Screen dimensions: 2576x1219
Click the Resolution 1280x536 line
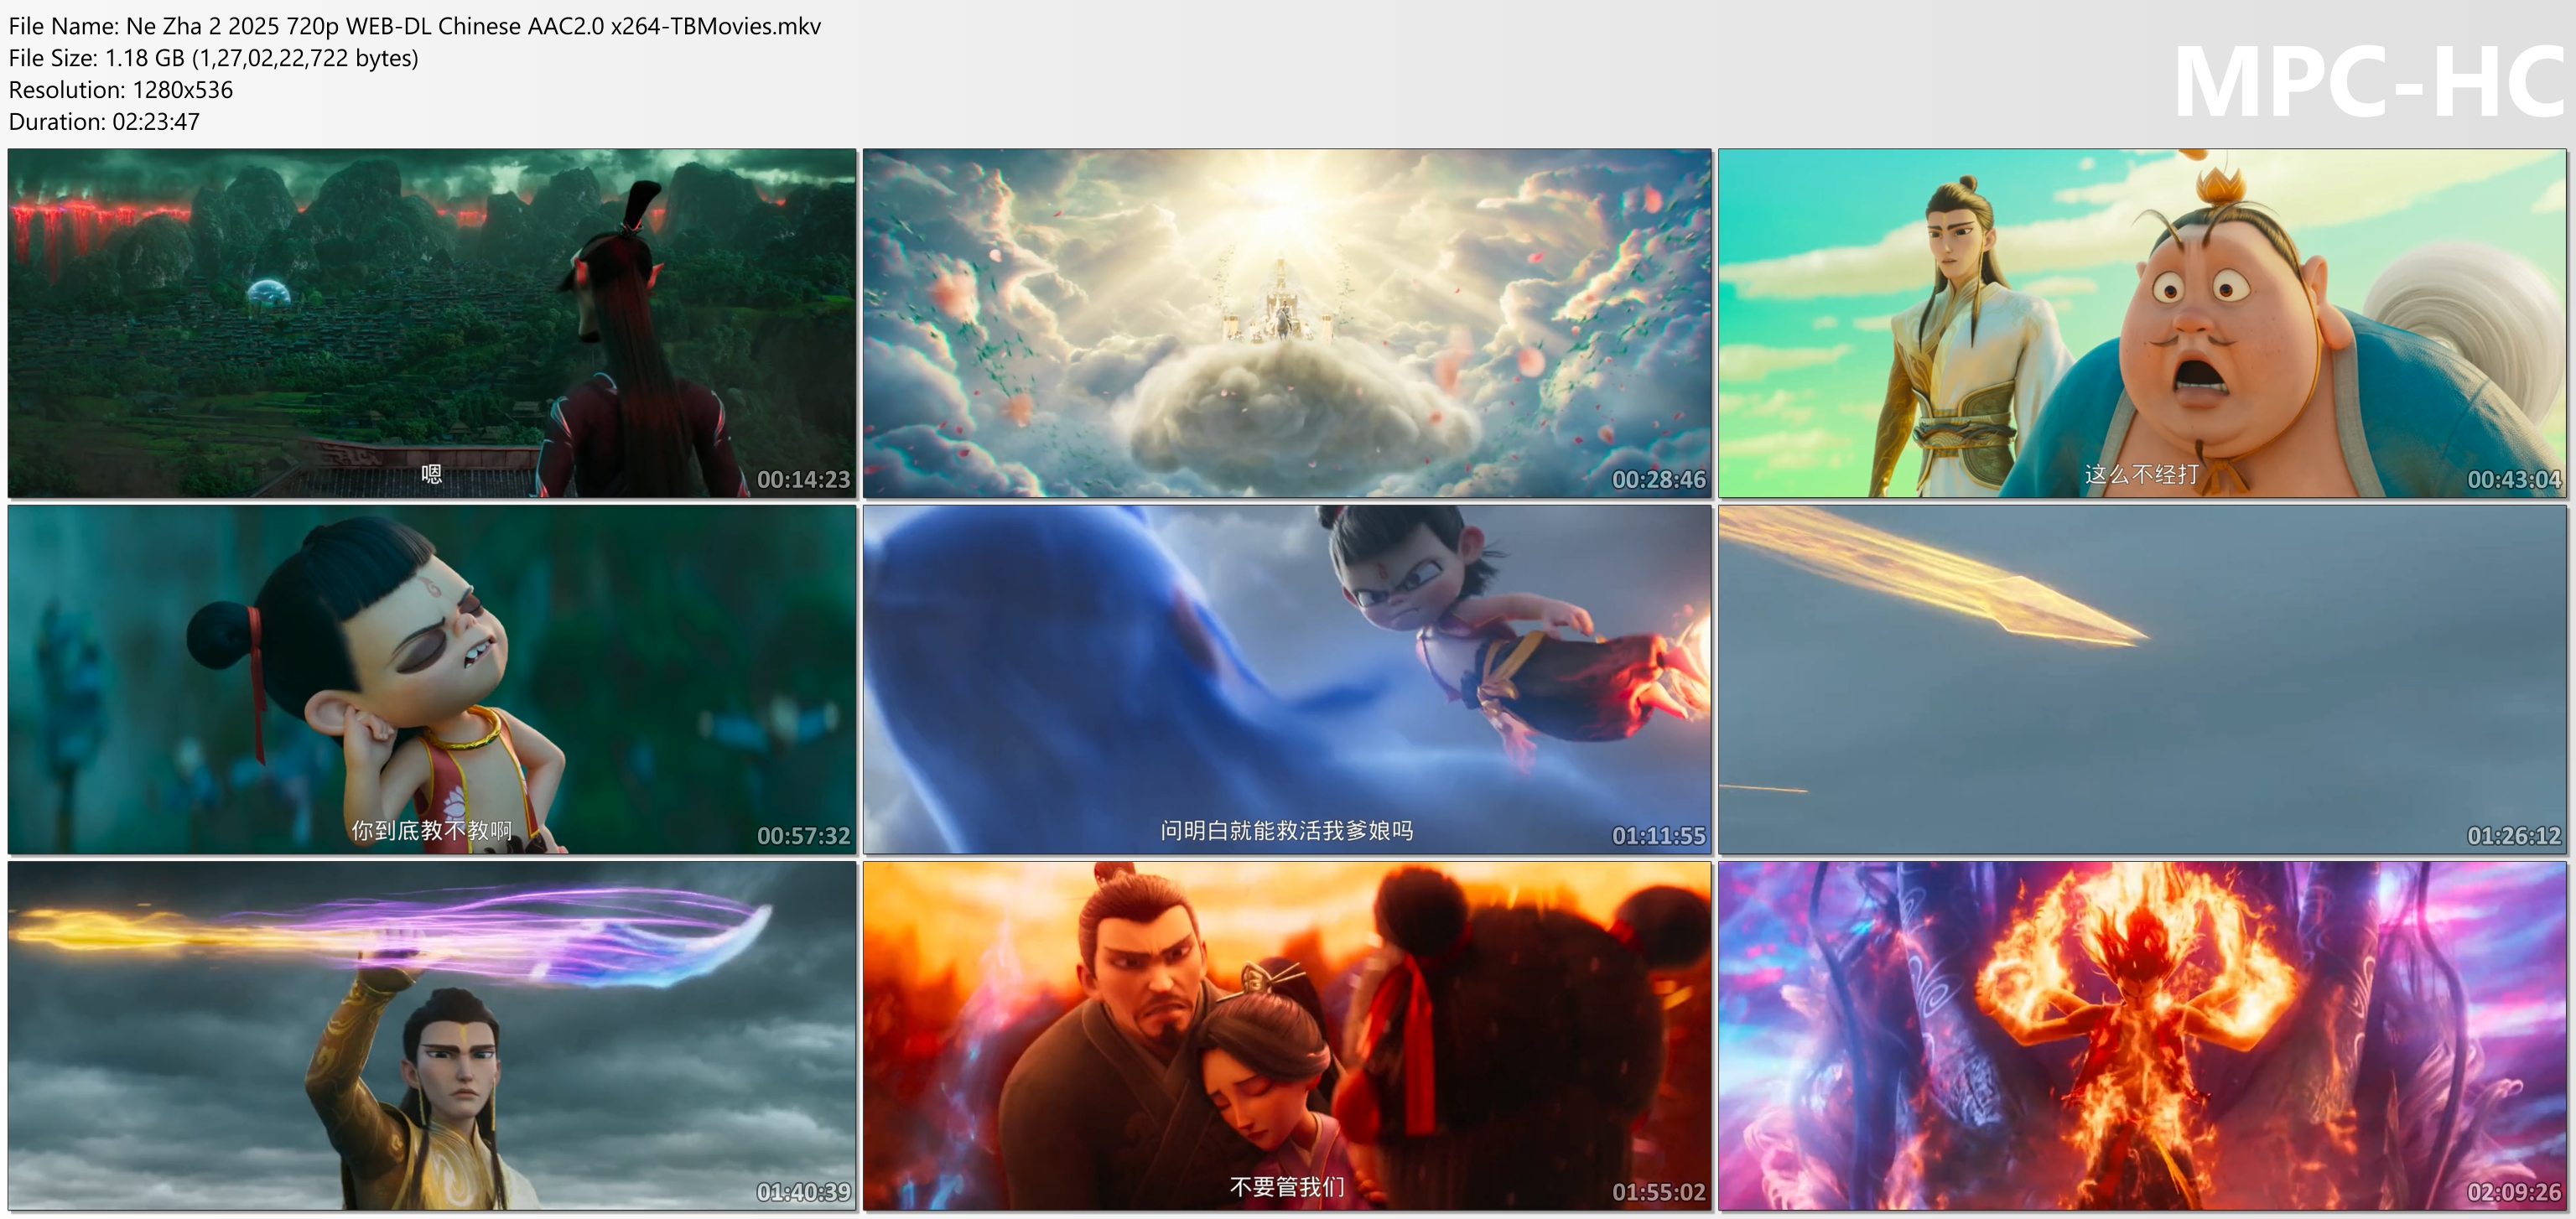tap(120, 90)
